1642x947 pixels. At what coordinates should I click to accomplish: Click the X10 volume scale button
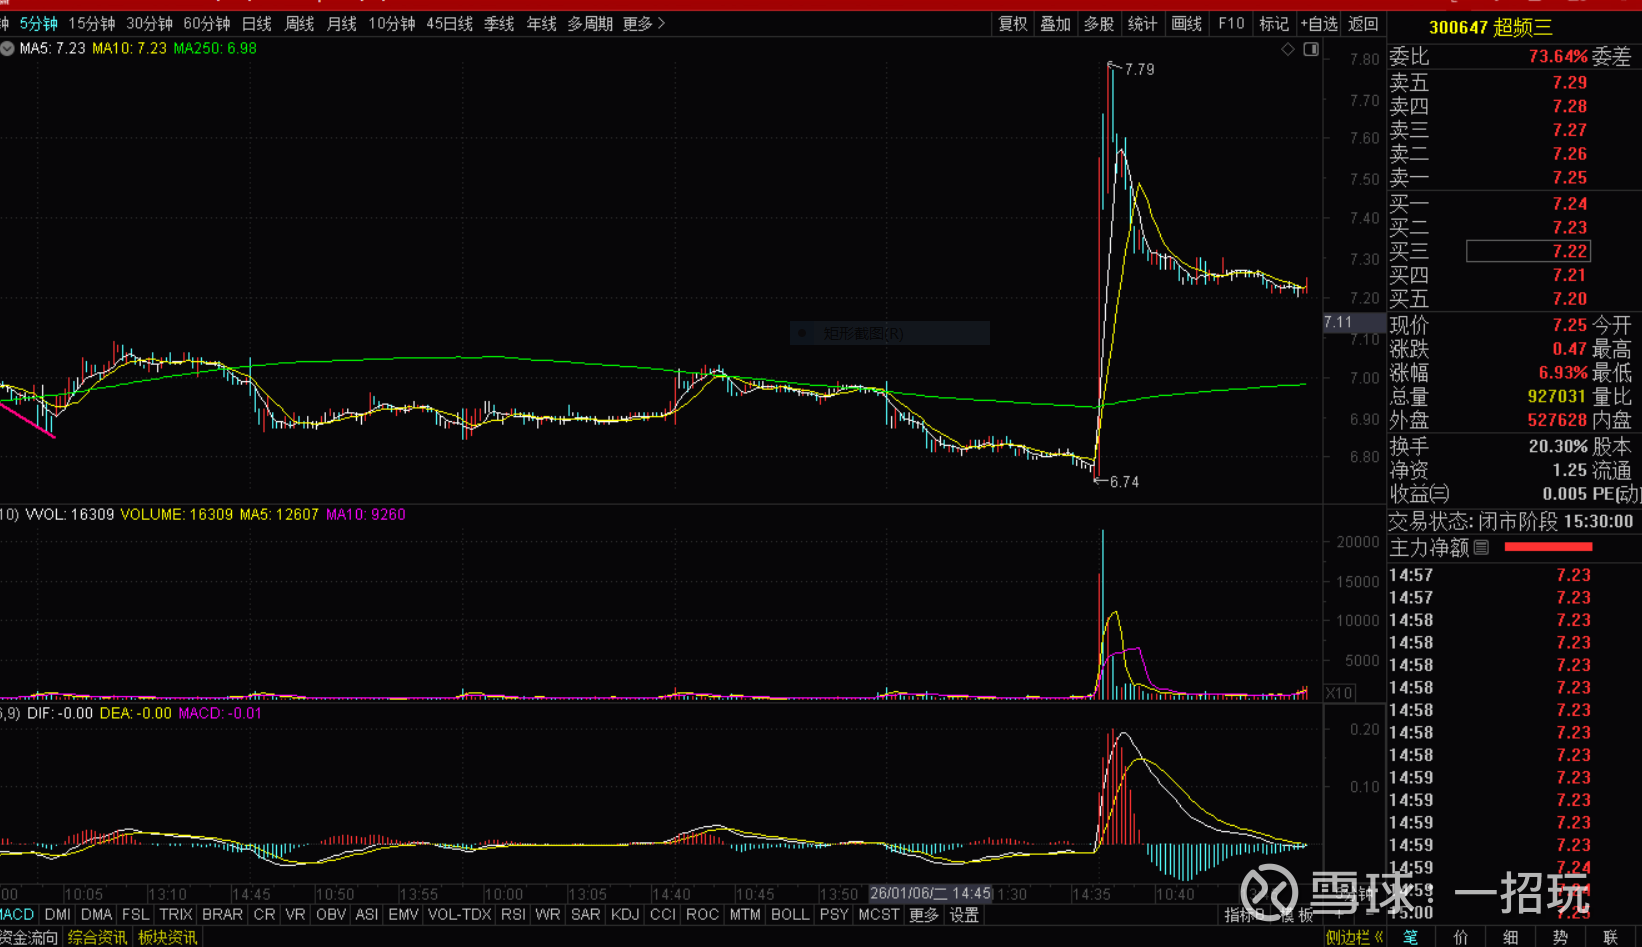pyautogui.click(x=1339, y=693)
